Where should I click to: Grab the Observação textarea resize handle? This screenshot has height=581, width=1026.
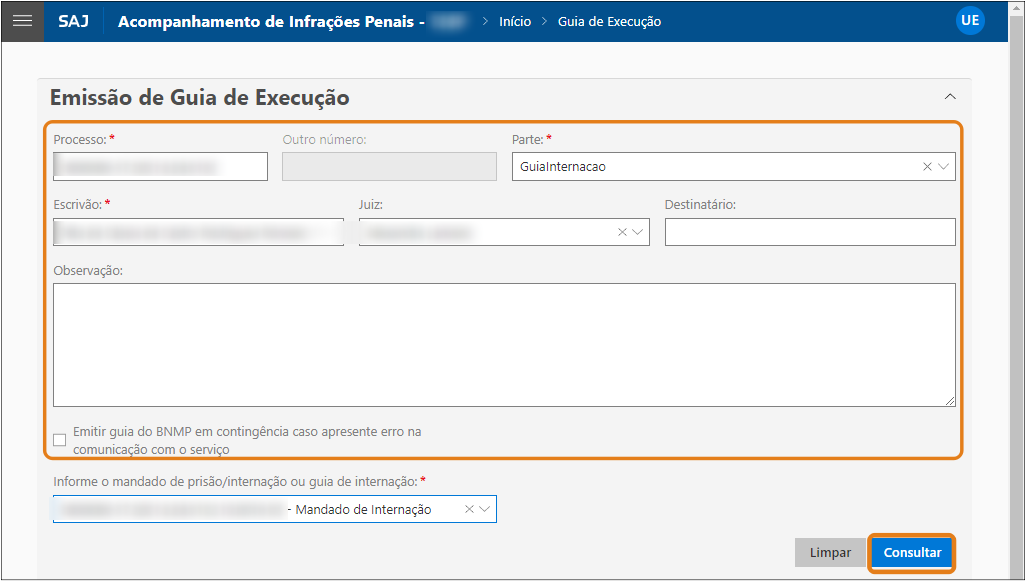click(x=949, y=400)
